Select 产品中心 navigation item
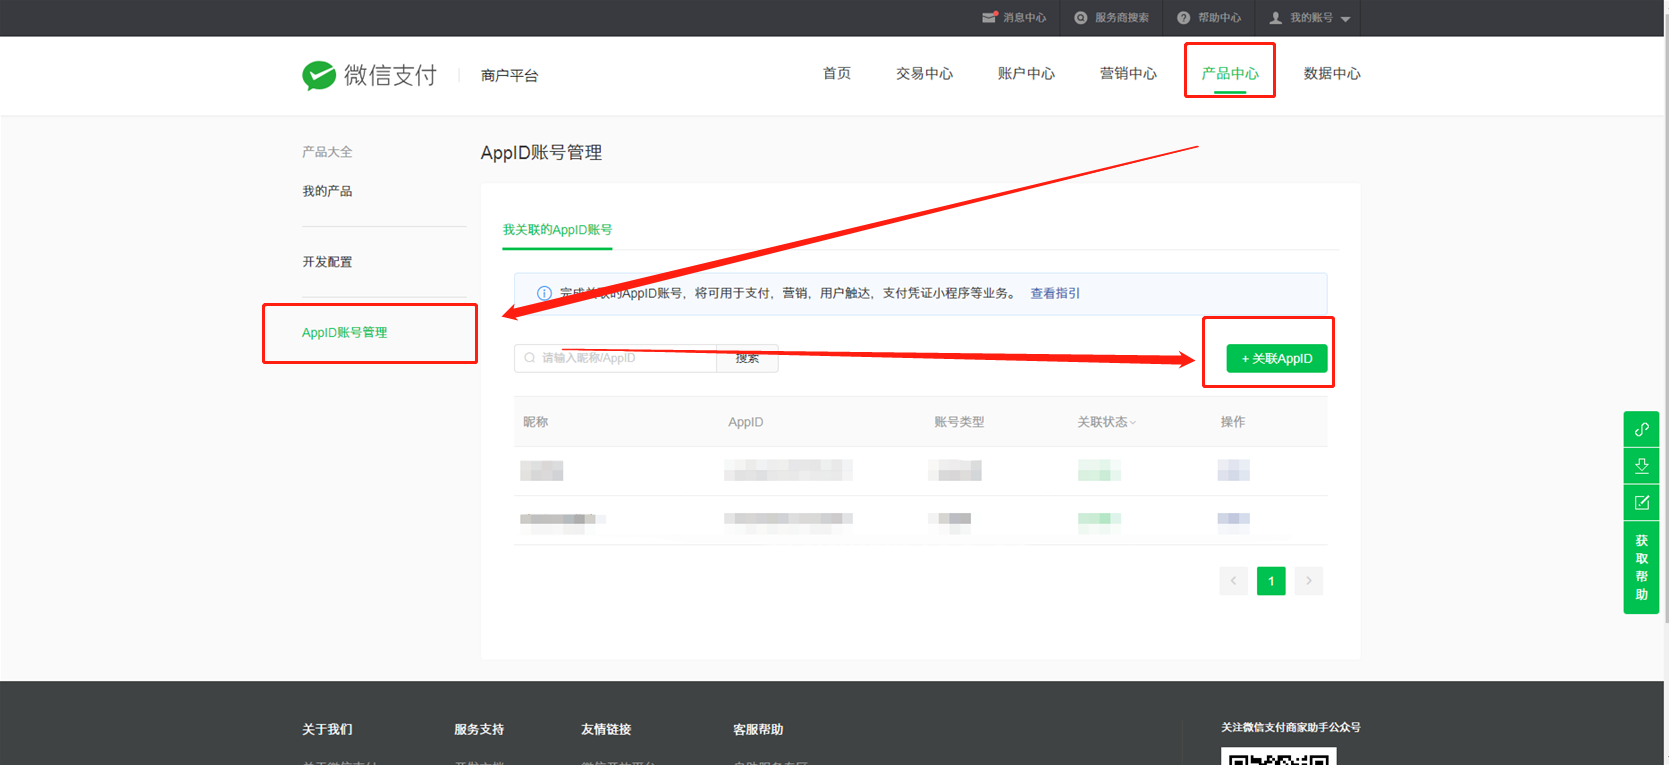1669x765 pixels. coord(1230,73)
